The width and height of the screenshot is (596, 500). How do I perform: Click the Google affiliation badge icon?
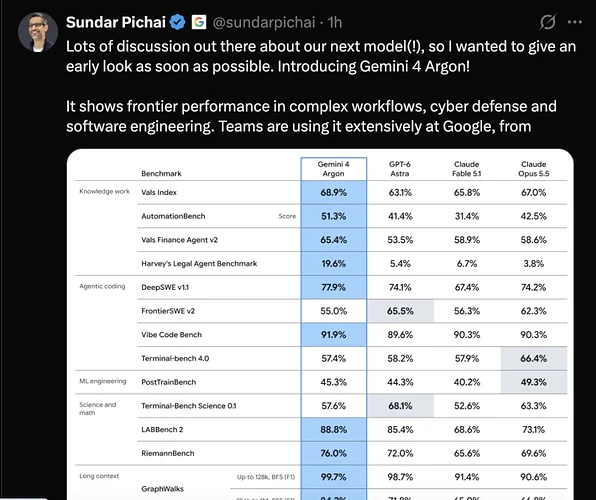199,22
